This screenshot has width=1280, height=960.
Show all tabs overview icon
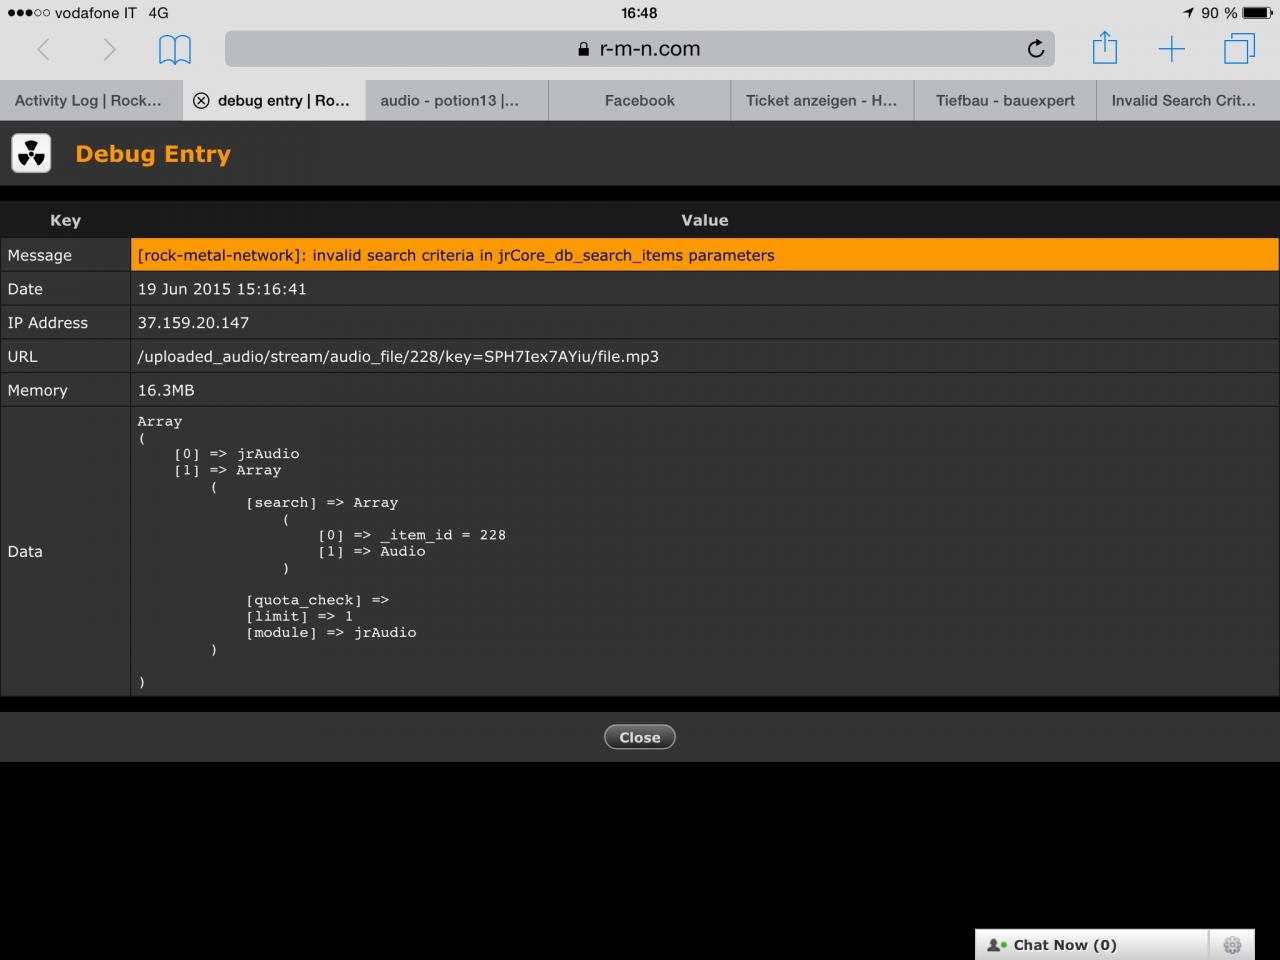[1239, 48]
